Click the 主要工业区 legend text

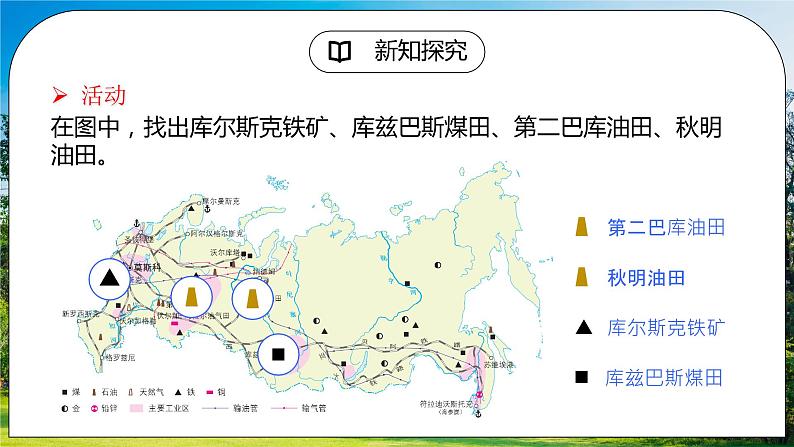[x=169, y=409]
